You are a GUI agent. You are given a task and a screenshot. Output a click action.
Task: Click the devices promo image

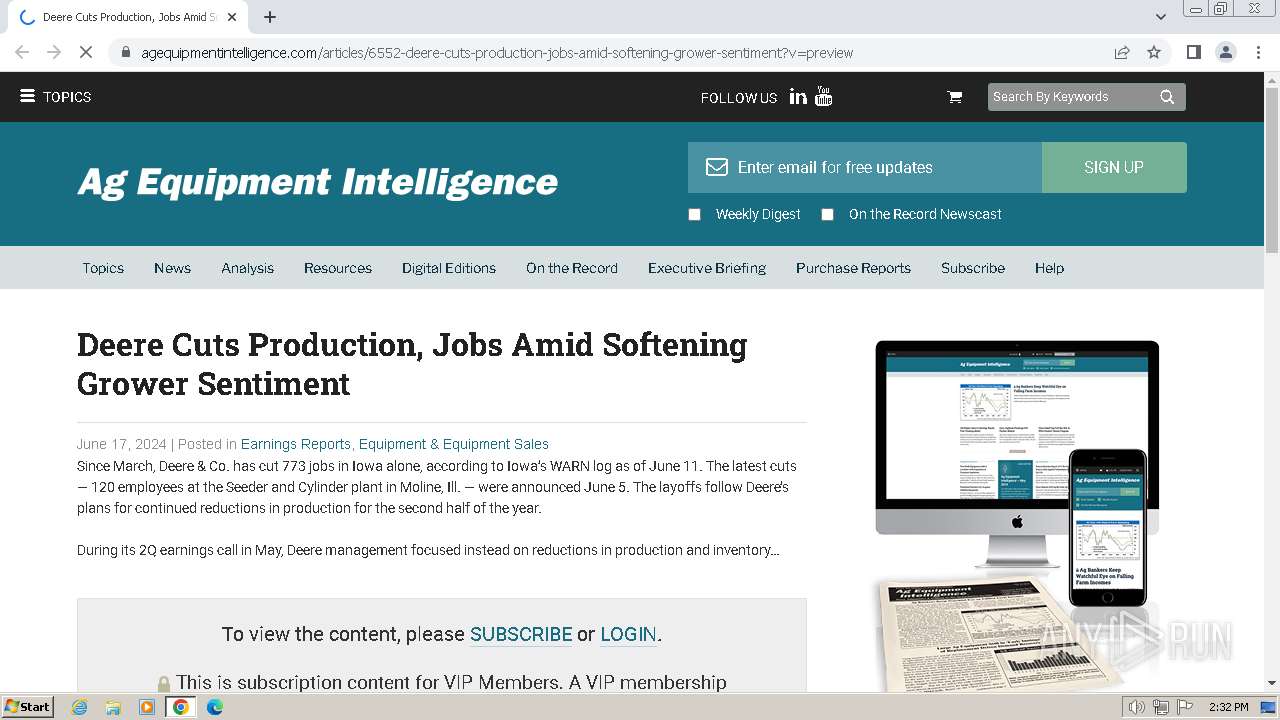coord(1017,515)
